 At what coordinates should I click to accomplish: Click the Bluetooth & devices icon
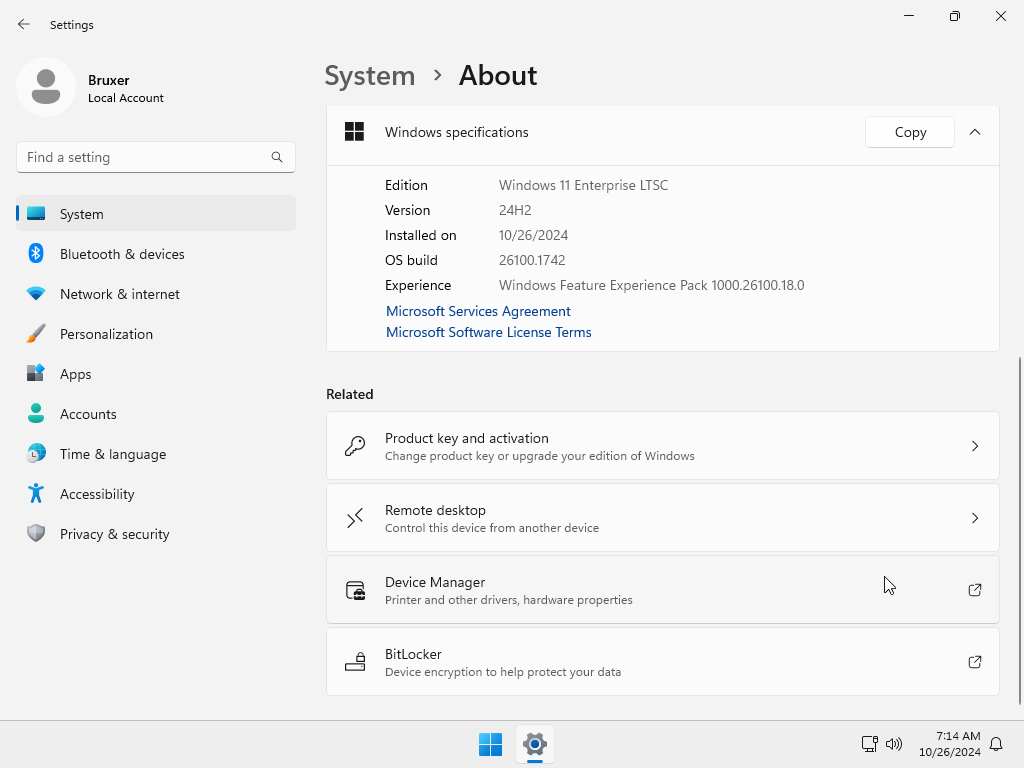(36, 254)
